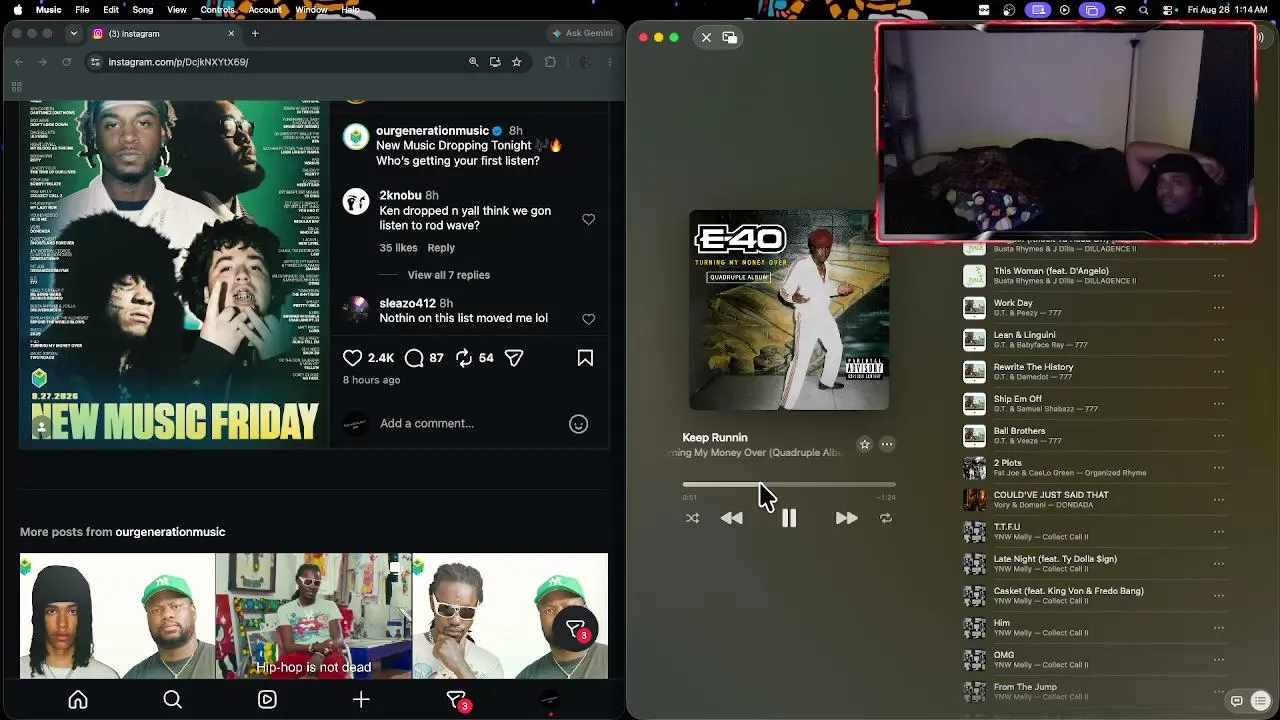Open a new Chrome tab
This screenshot has height=720, width=1280.
(255, 33)
